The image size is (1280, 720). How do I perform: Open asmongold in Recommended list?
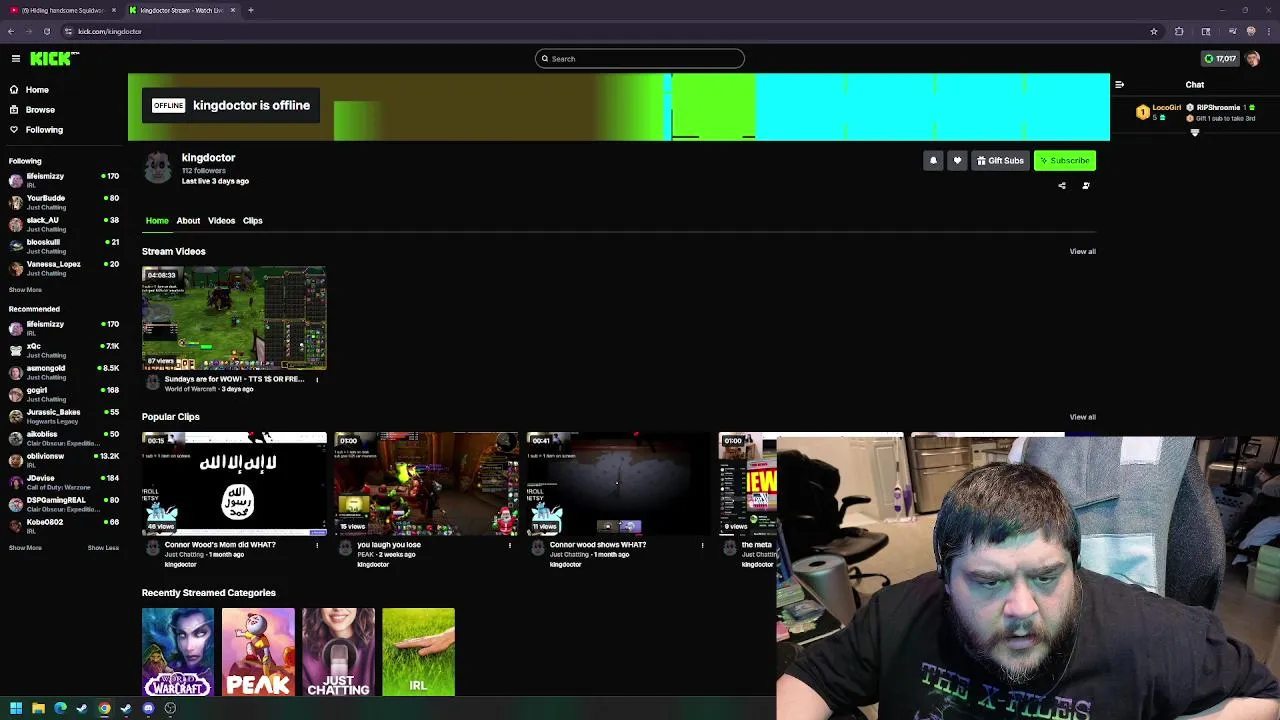coord(63,373)
